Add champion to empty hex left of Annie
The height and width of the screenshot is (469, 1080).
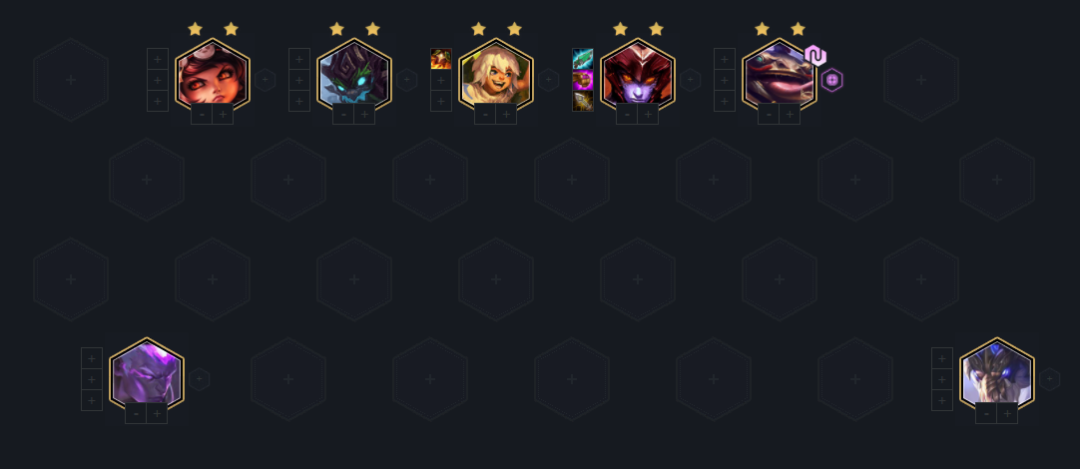coord(71,80)
